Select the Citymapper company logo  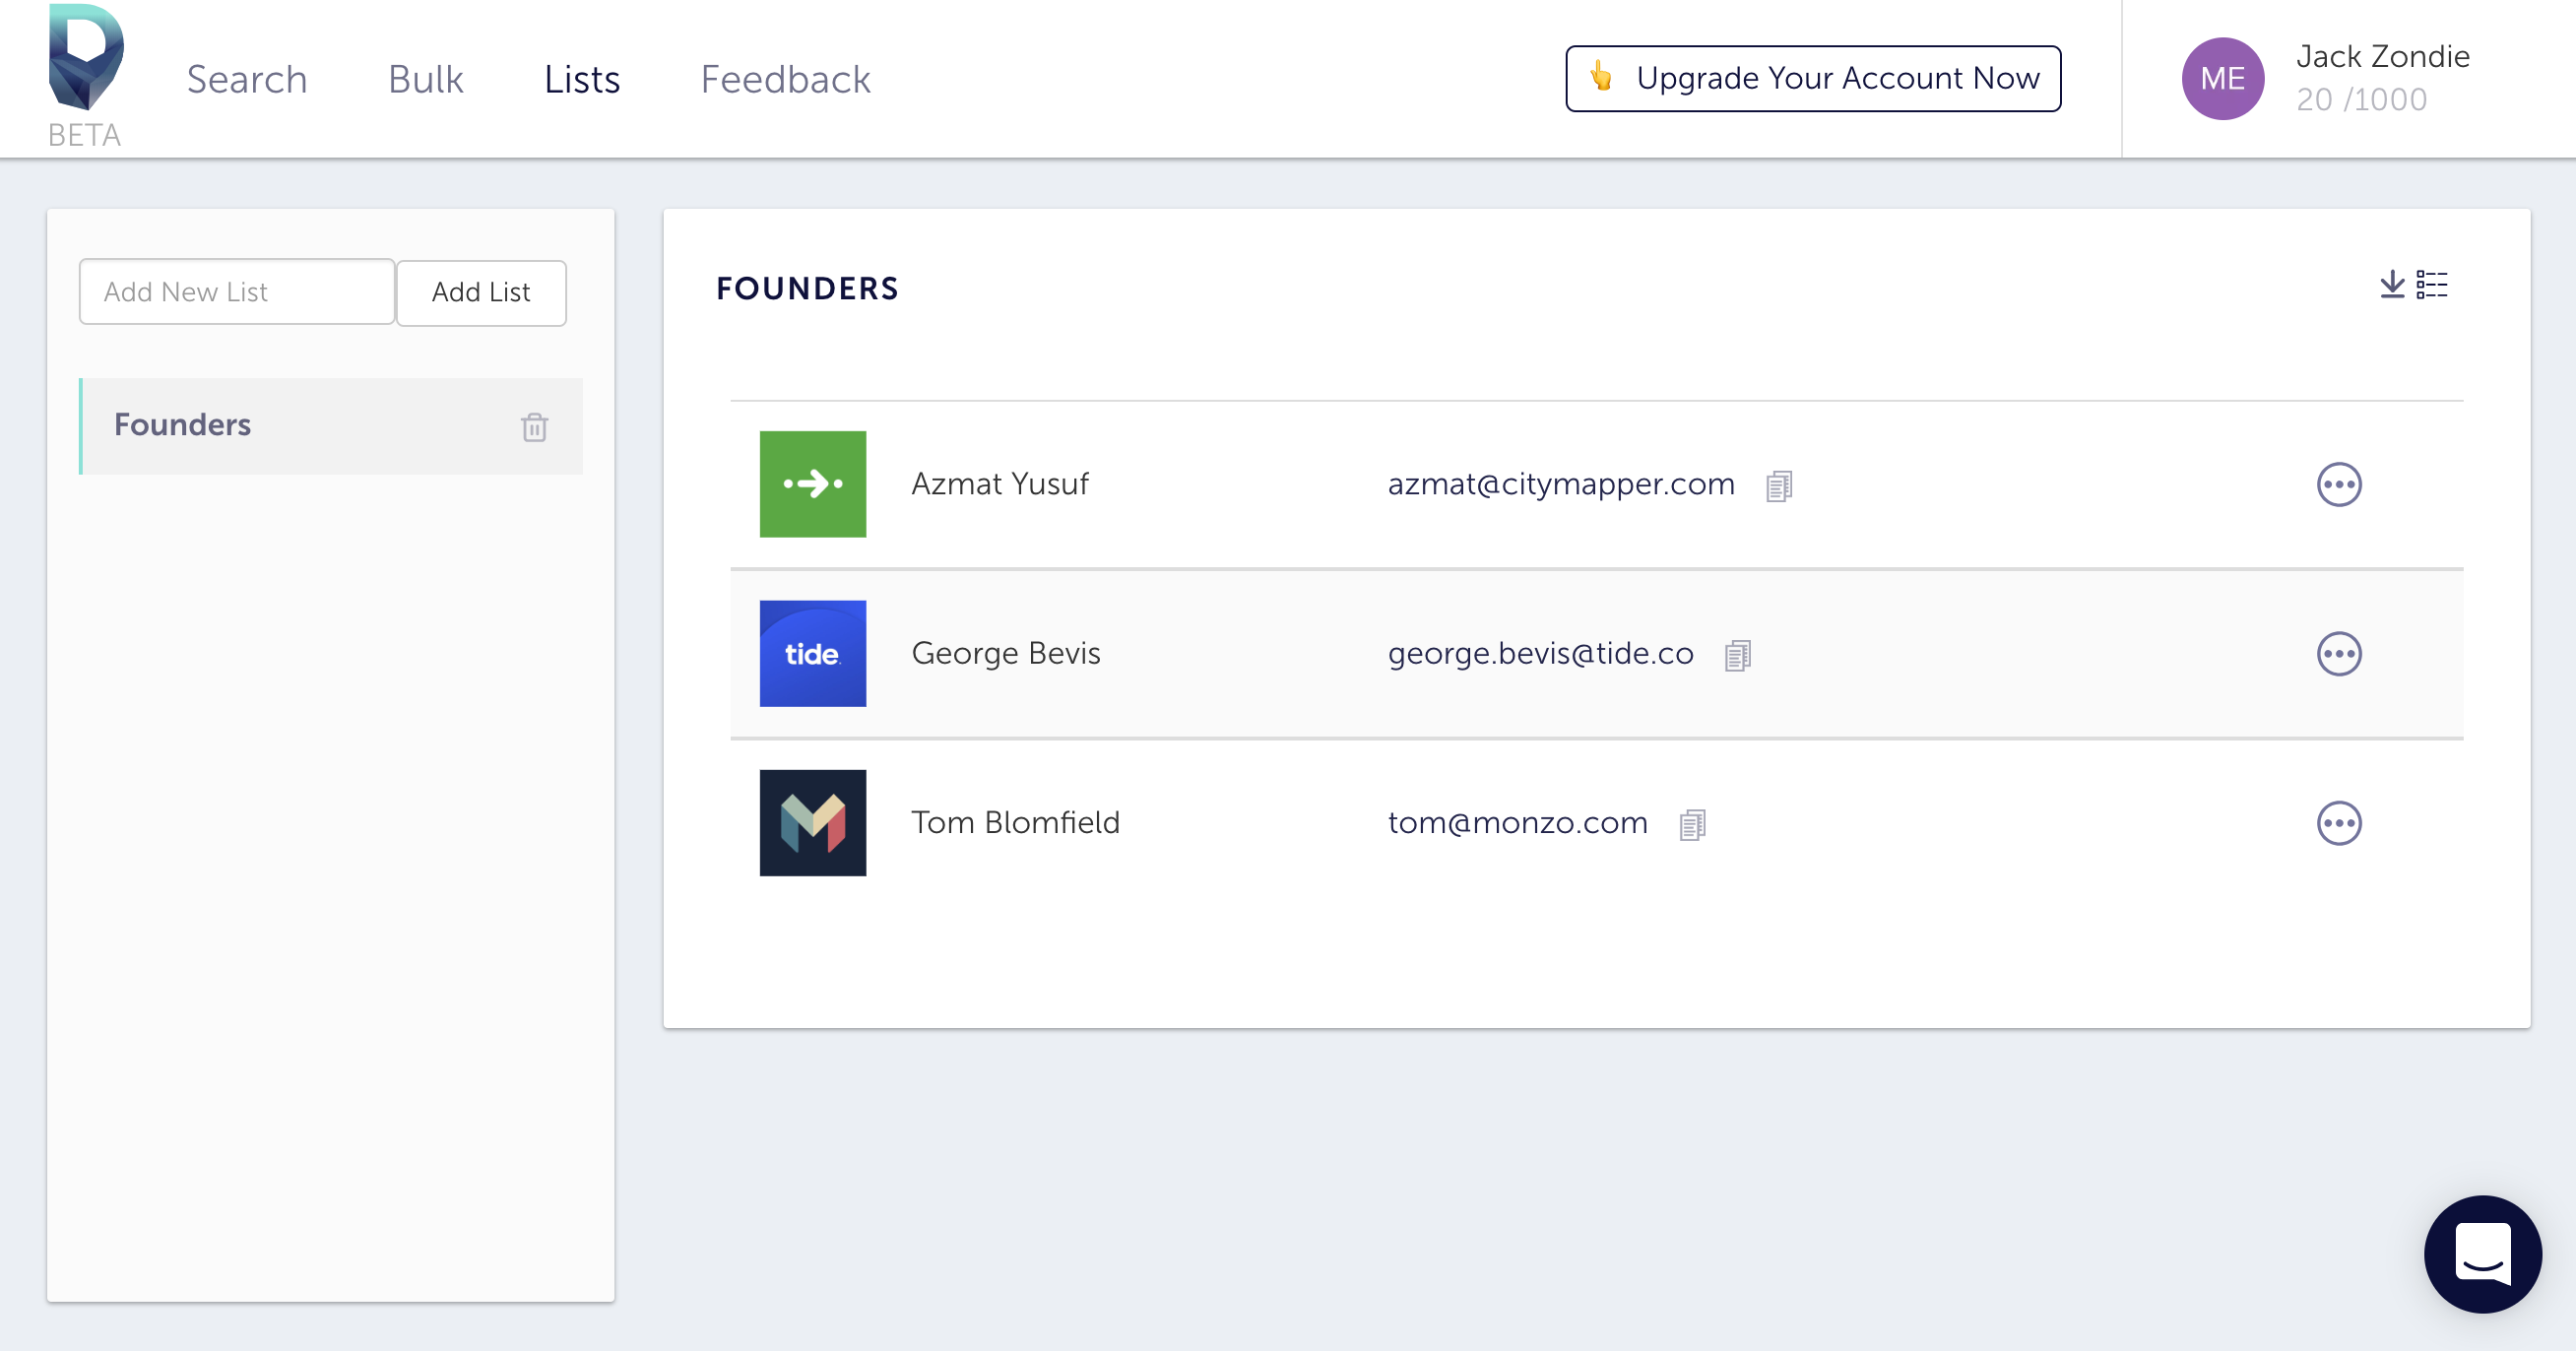[x=813, y=484]
